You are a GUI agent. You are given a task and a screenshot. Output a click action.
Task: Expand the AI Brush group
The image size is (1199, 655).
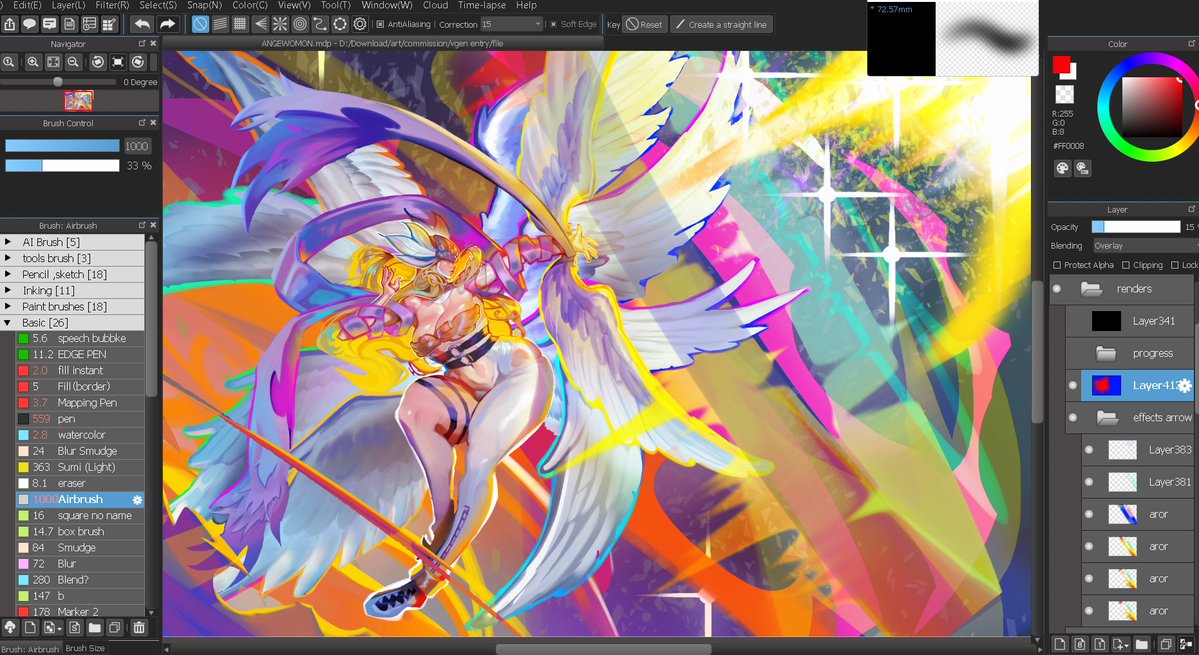(8, 242)
